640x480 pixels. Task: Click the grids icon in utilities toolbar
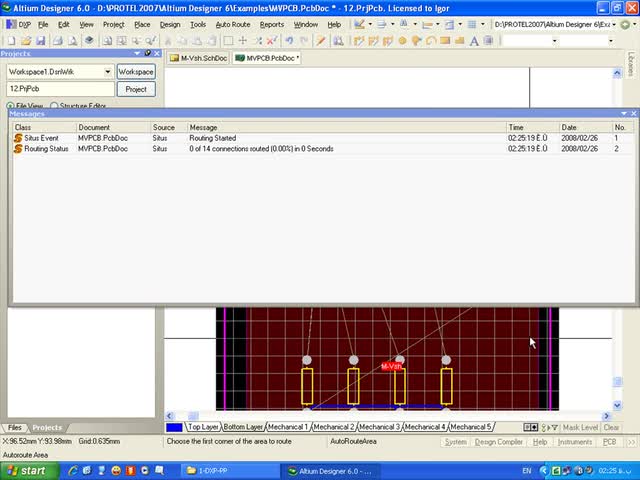tap(472, 24)
